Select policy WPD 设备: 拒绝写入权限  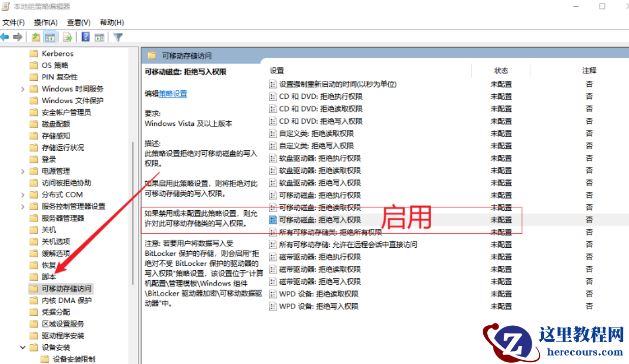[319, 307]
